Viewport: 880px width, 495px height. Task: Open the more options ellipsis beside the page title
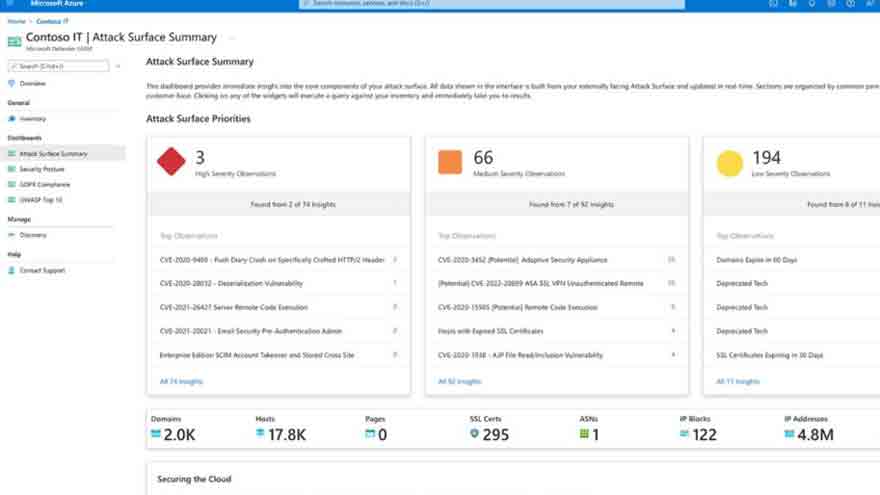231,38
